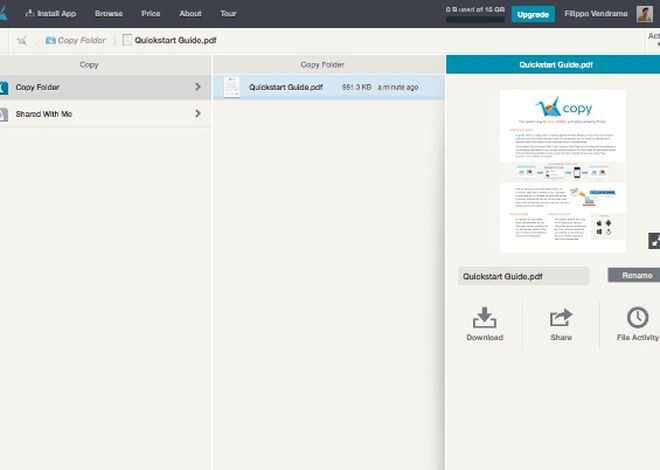Open the Tour page
This screenshot has width=660, height=470.
[x=228, y=13]
